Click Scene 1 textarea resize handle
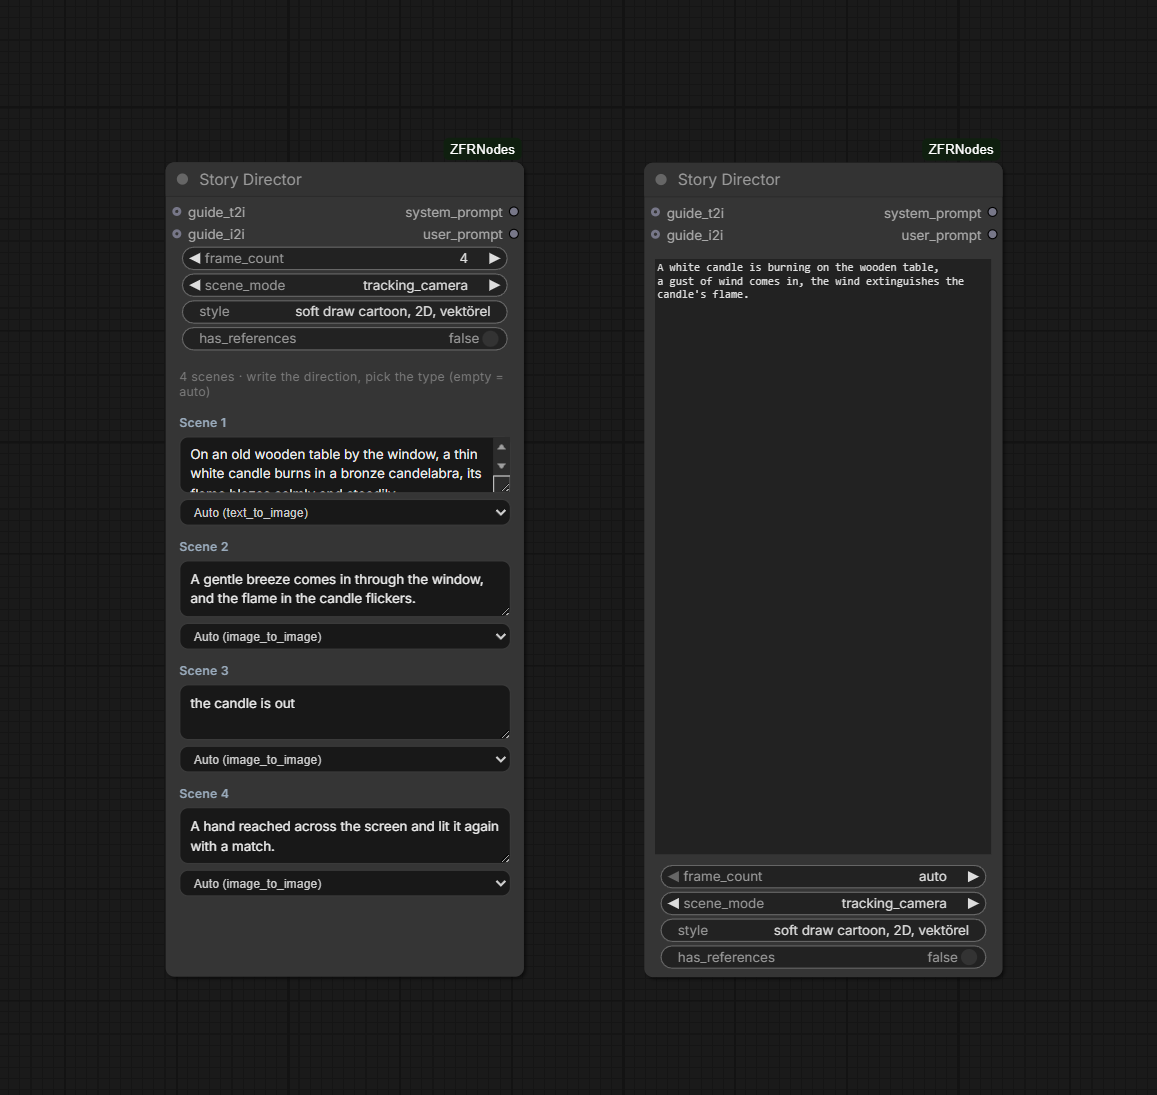 (x=501, y=484)
